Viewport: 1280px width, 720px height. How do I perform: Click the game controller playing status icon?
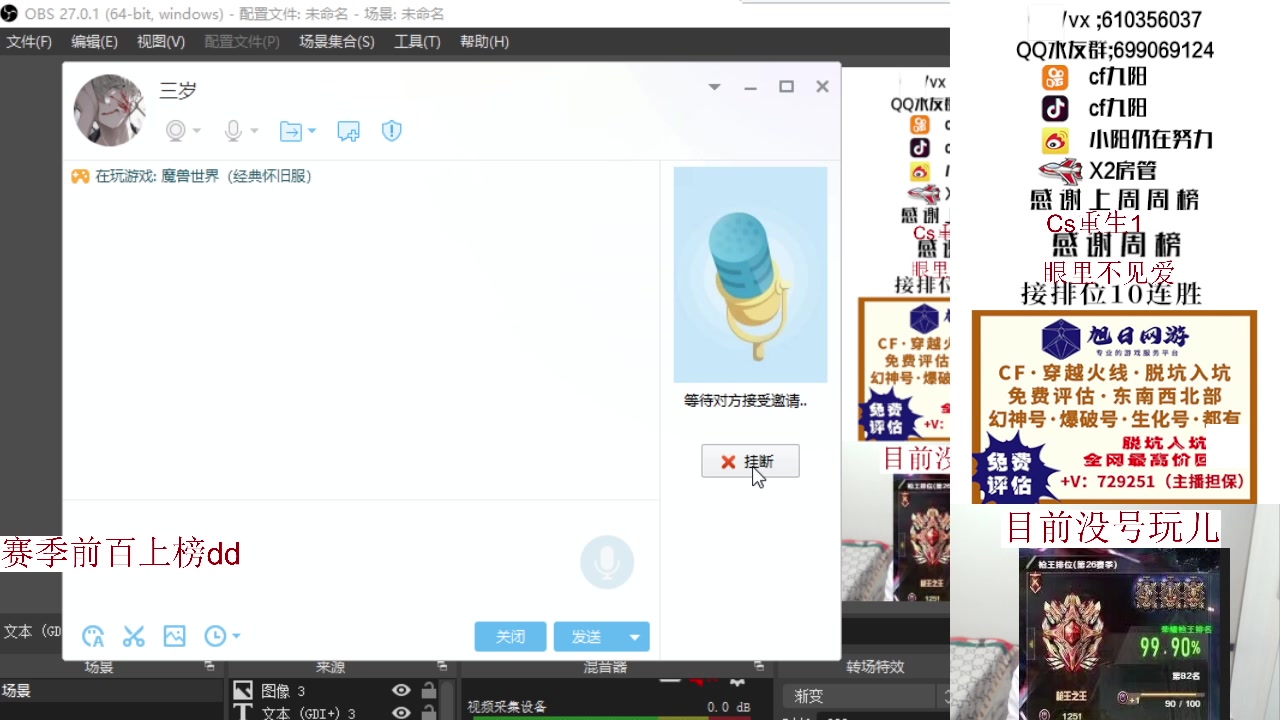(80, 176)
